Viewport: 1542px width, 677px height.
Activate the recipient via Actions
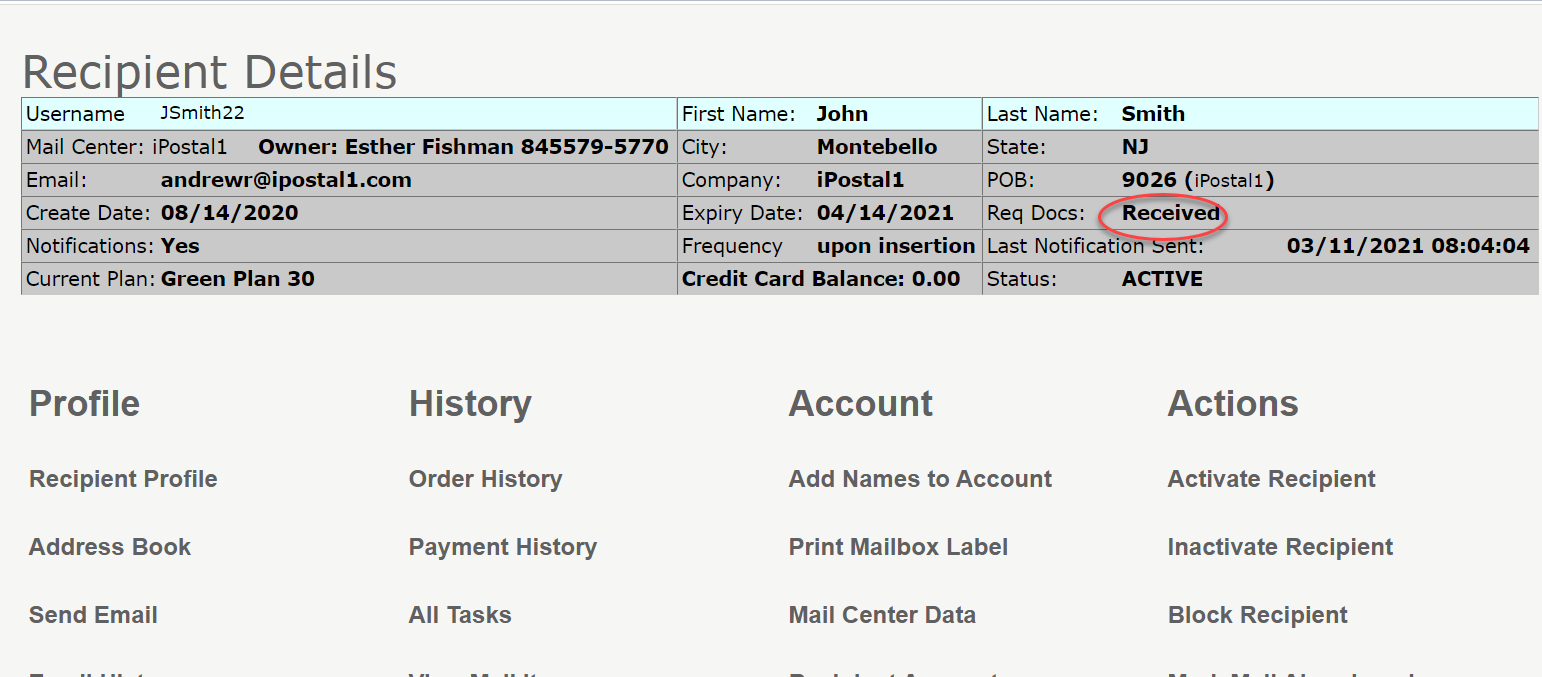(x=1270, y=478)
